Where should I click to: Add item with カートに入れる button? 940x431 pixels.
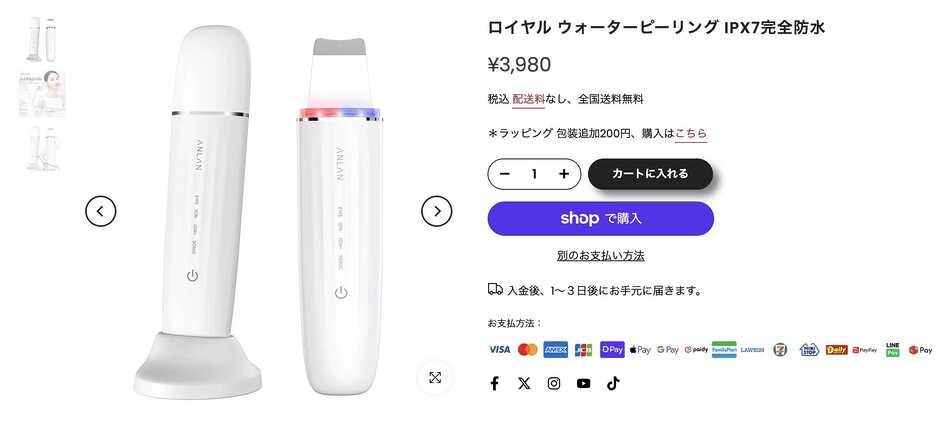pos(650,174)
